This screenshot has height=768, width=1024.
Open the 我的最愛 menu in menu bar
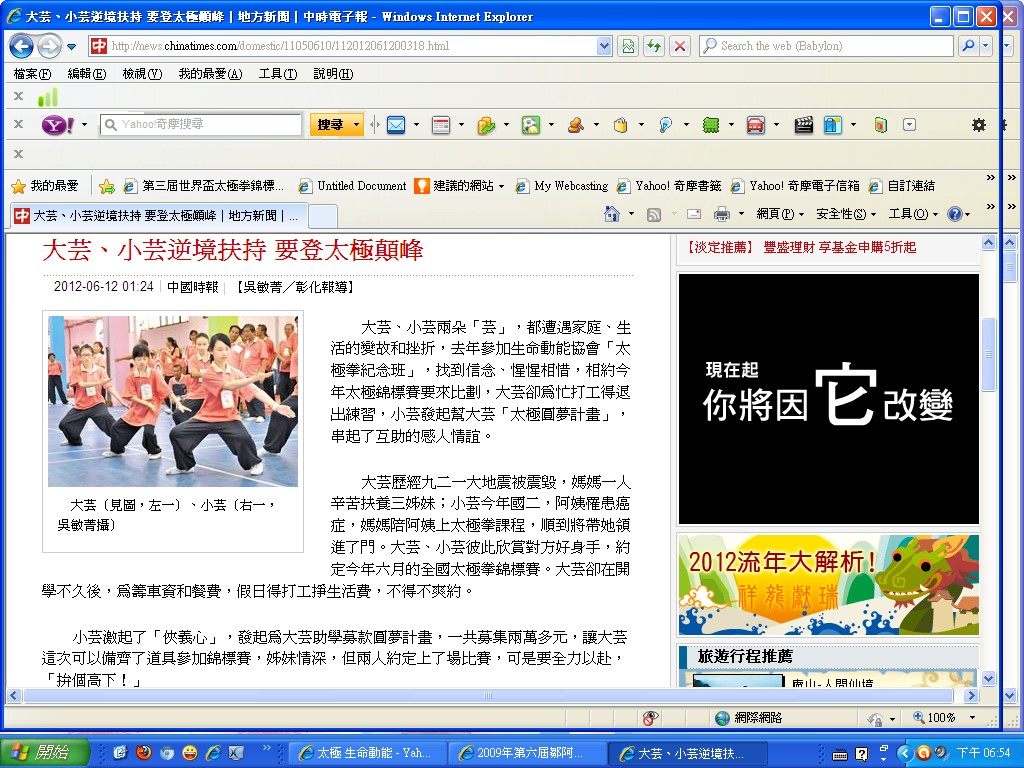[x=209, y=74]
